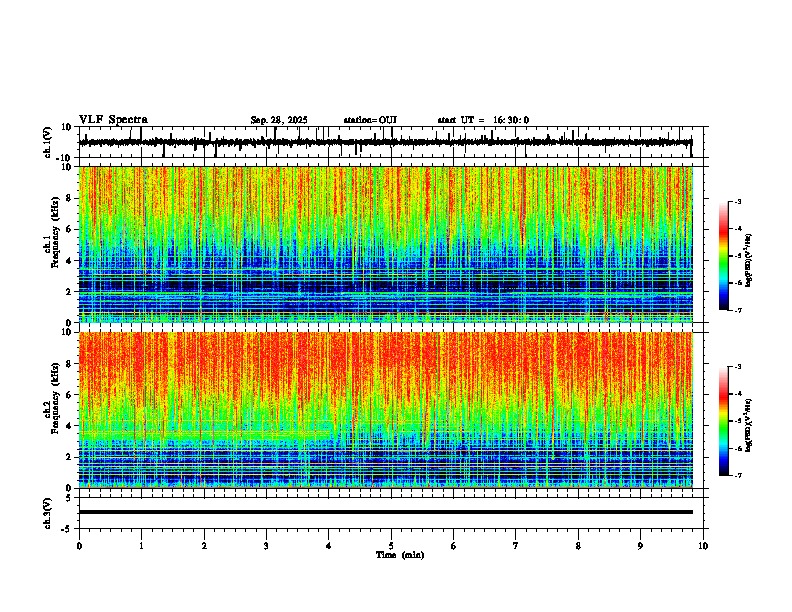Click the 'ch.1(V)' axis label
The height and width of the screenshot is (612, 792).
tap(48, 142)
